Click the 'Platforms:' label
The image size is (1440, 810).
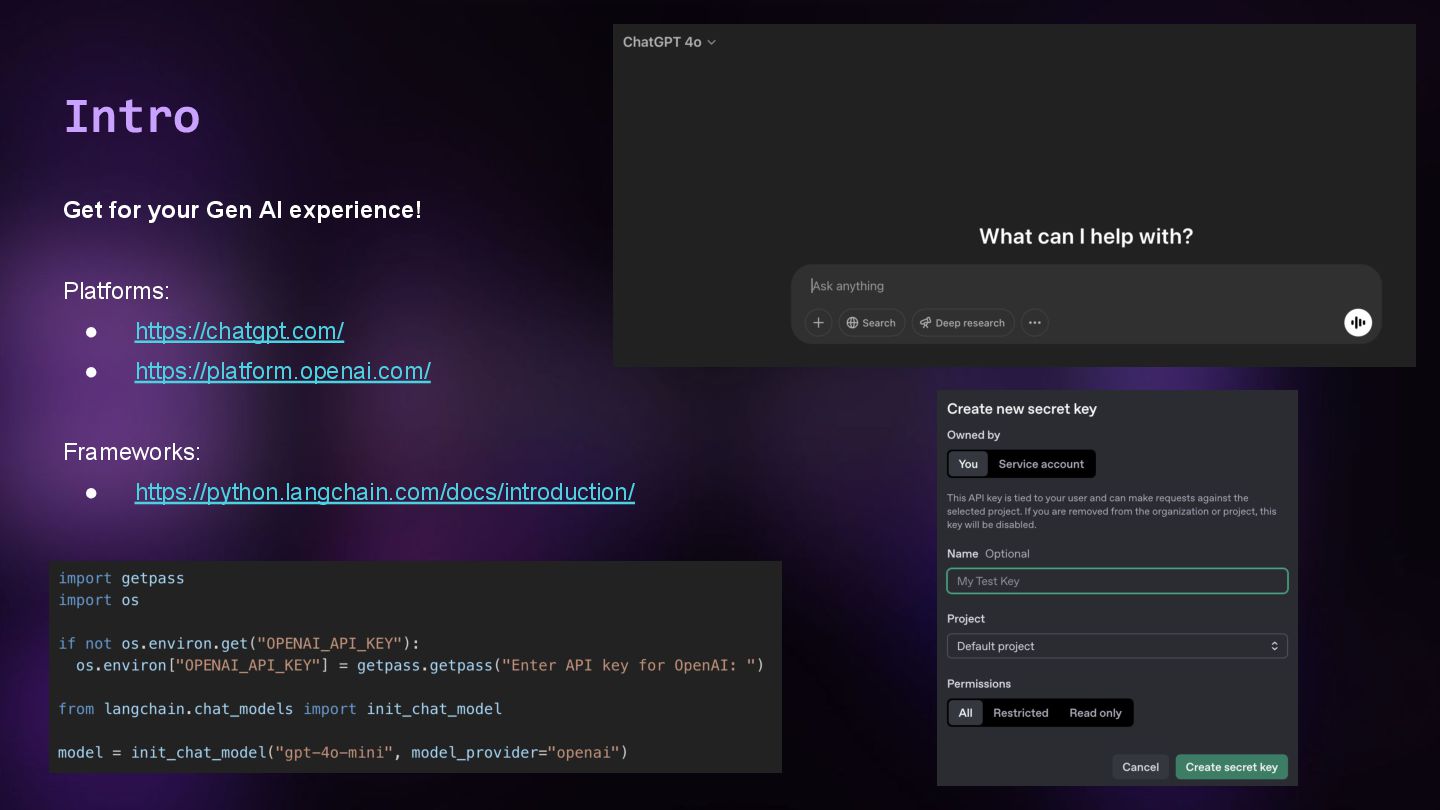116,291
